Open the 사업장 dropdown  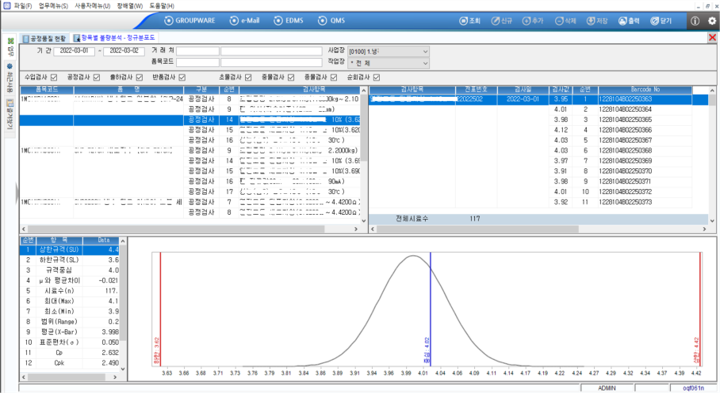(388, 51)
